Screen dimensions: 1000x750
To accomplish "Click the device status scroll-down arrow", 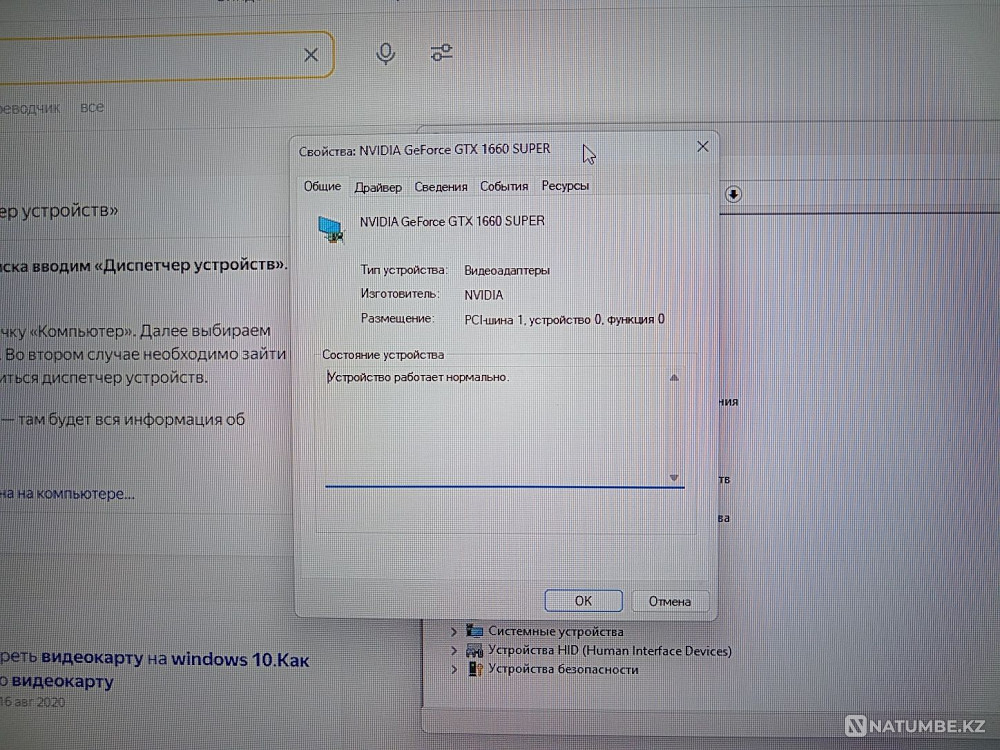I will point(673,478).
